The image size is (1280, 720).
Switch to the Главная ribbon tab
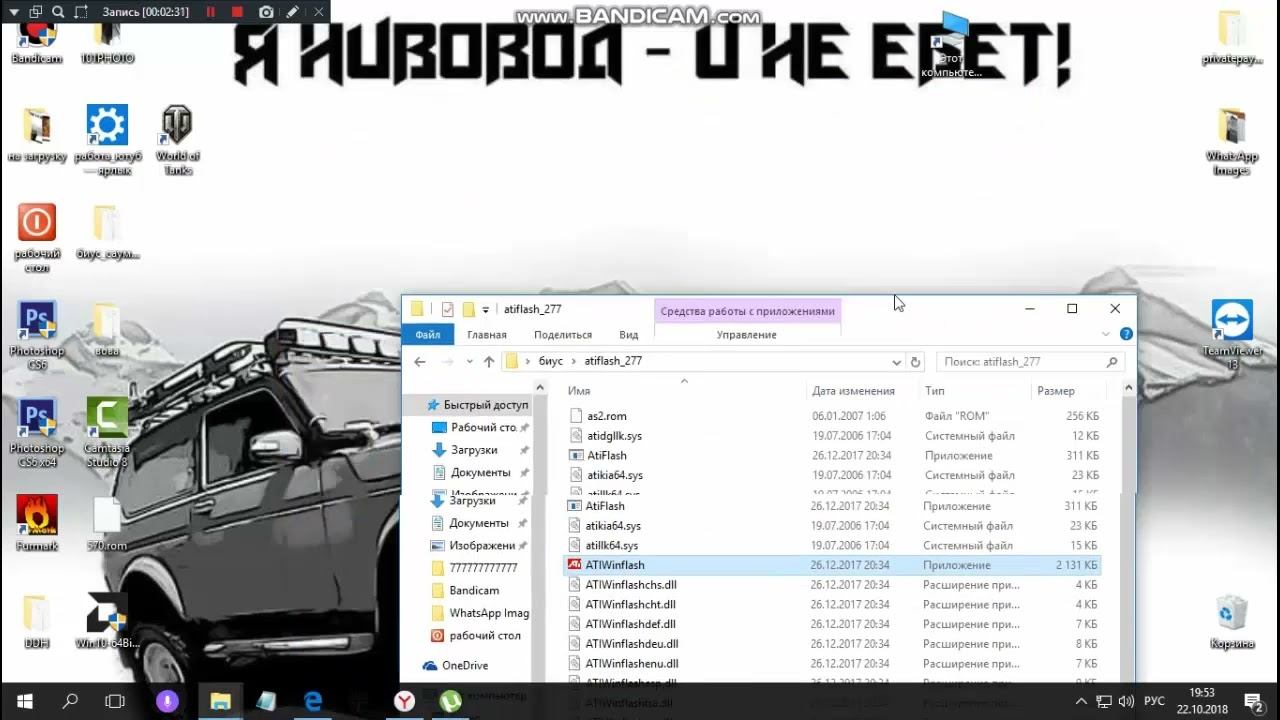coord(487,335)
